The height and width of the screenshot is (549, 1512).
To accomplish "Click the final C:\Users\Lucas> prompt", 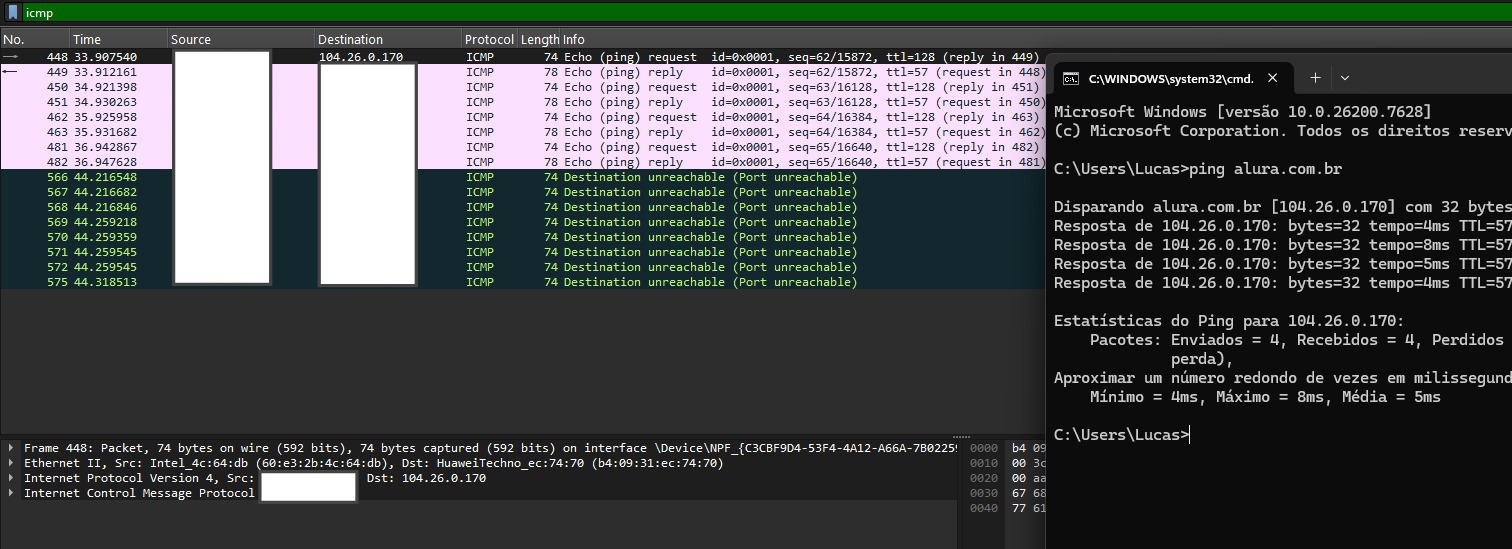I will point(1122,434).
